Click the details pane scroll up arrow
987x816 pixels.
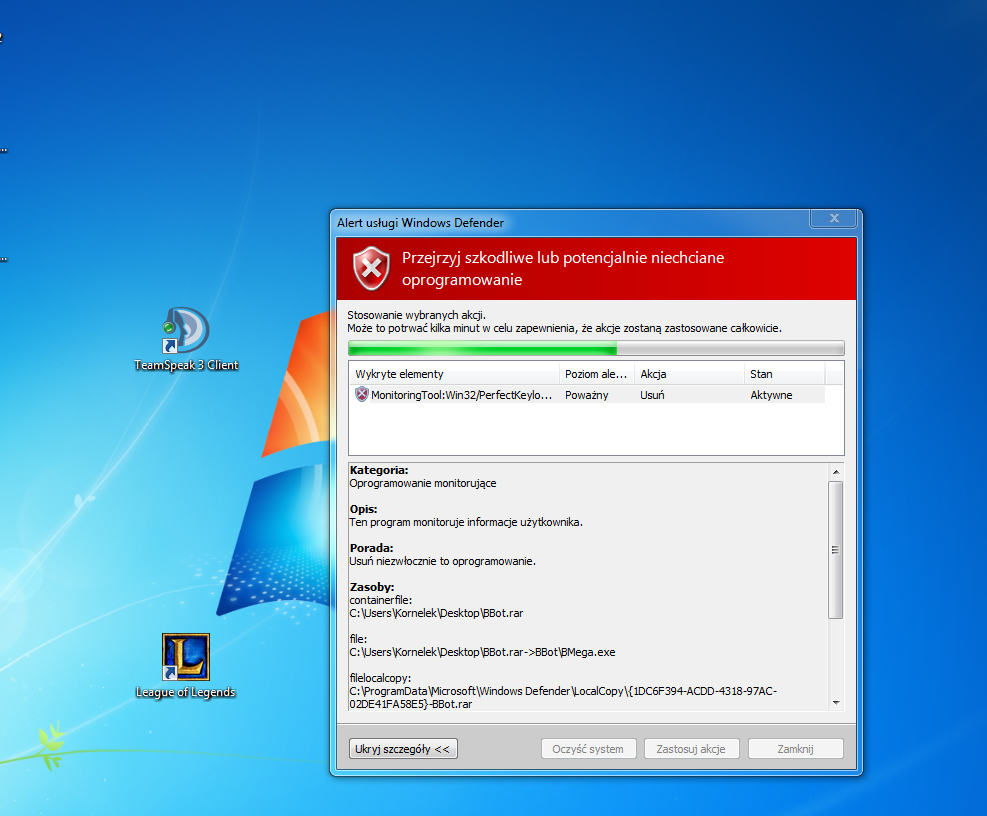[x=836, y=472]
